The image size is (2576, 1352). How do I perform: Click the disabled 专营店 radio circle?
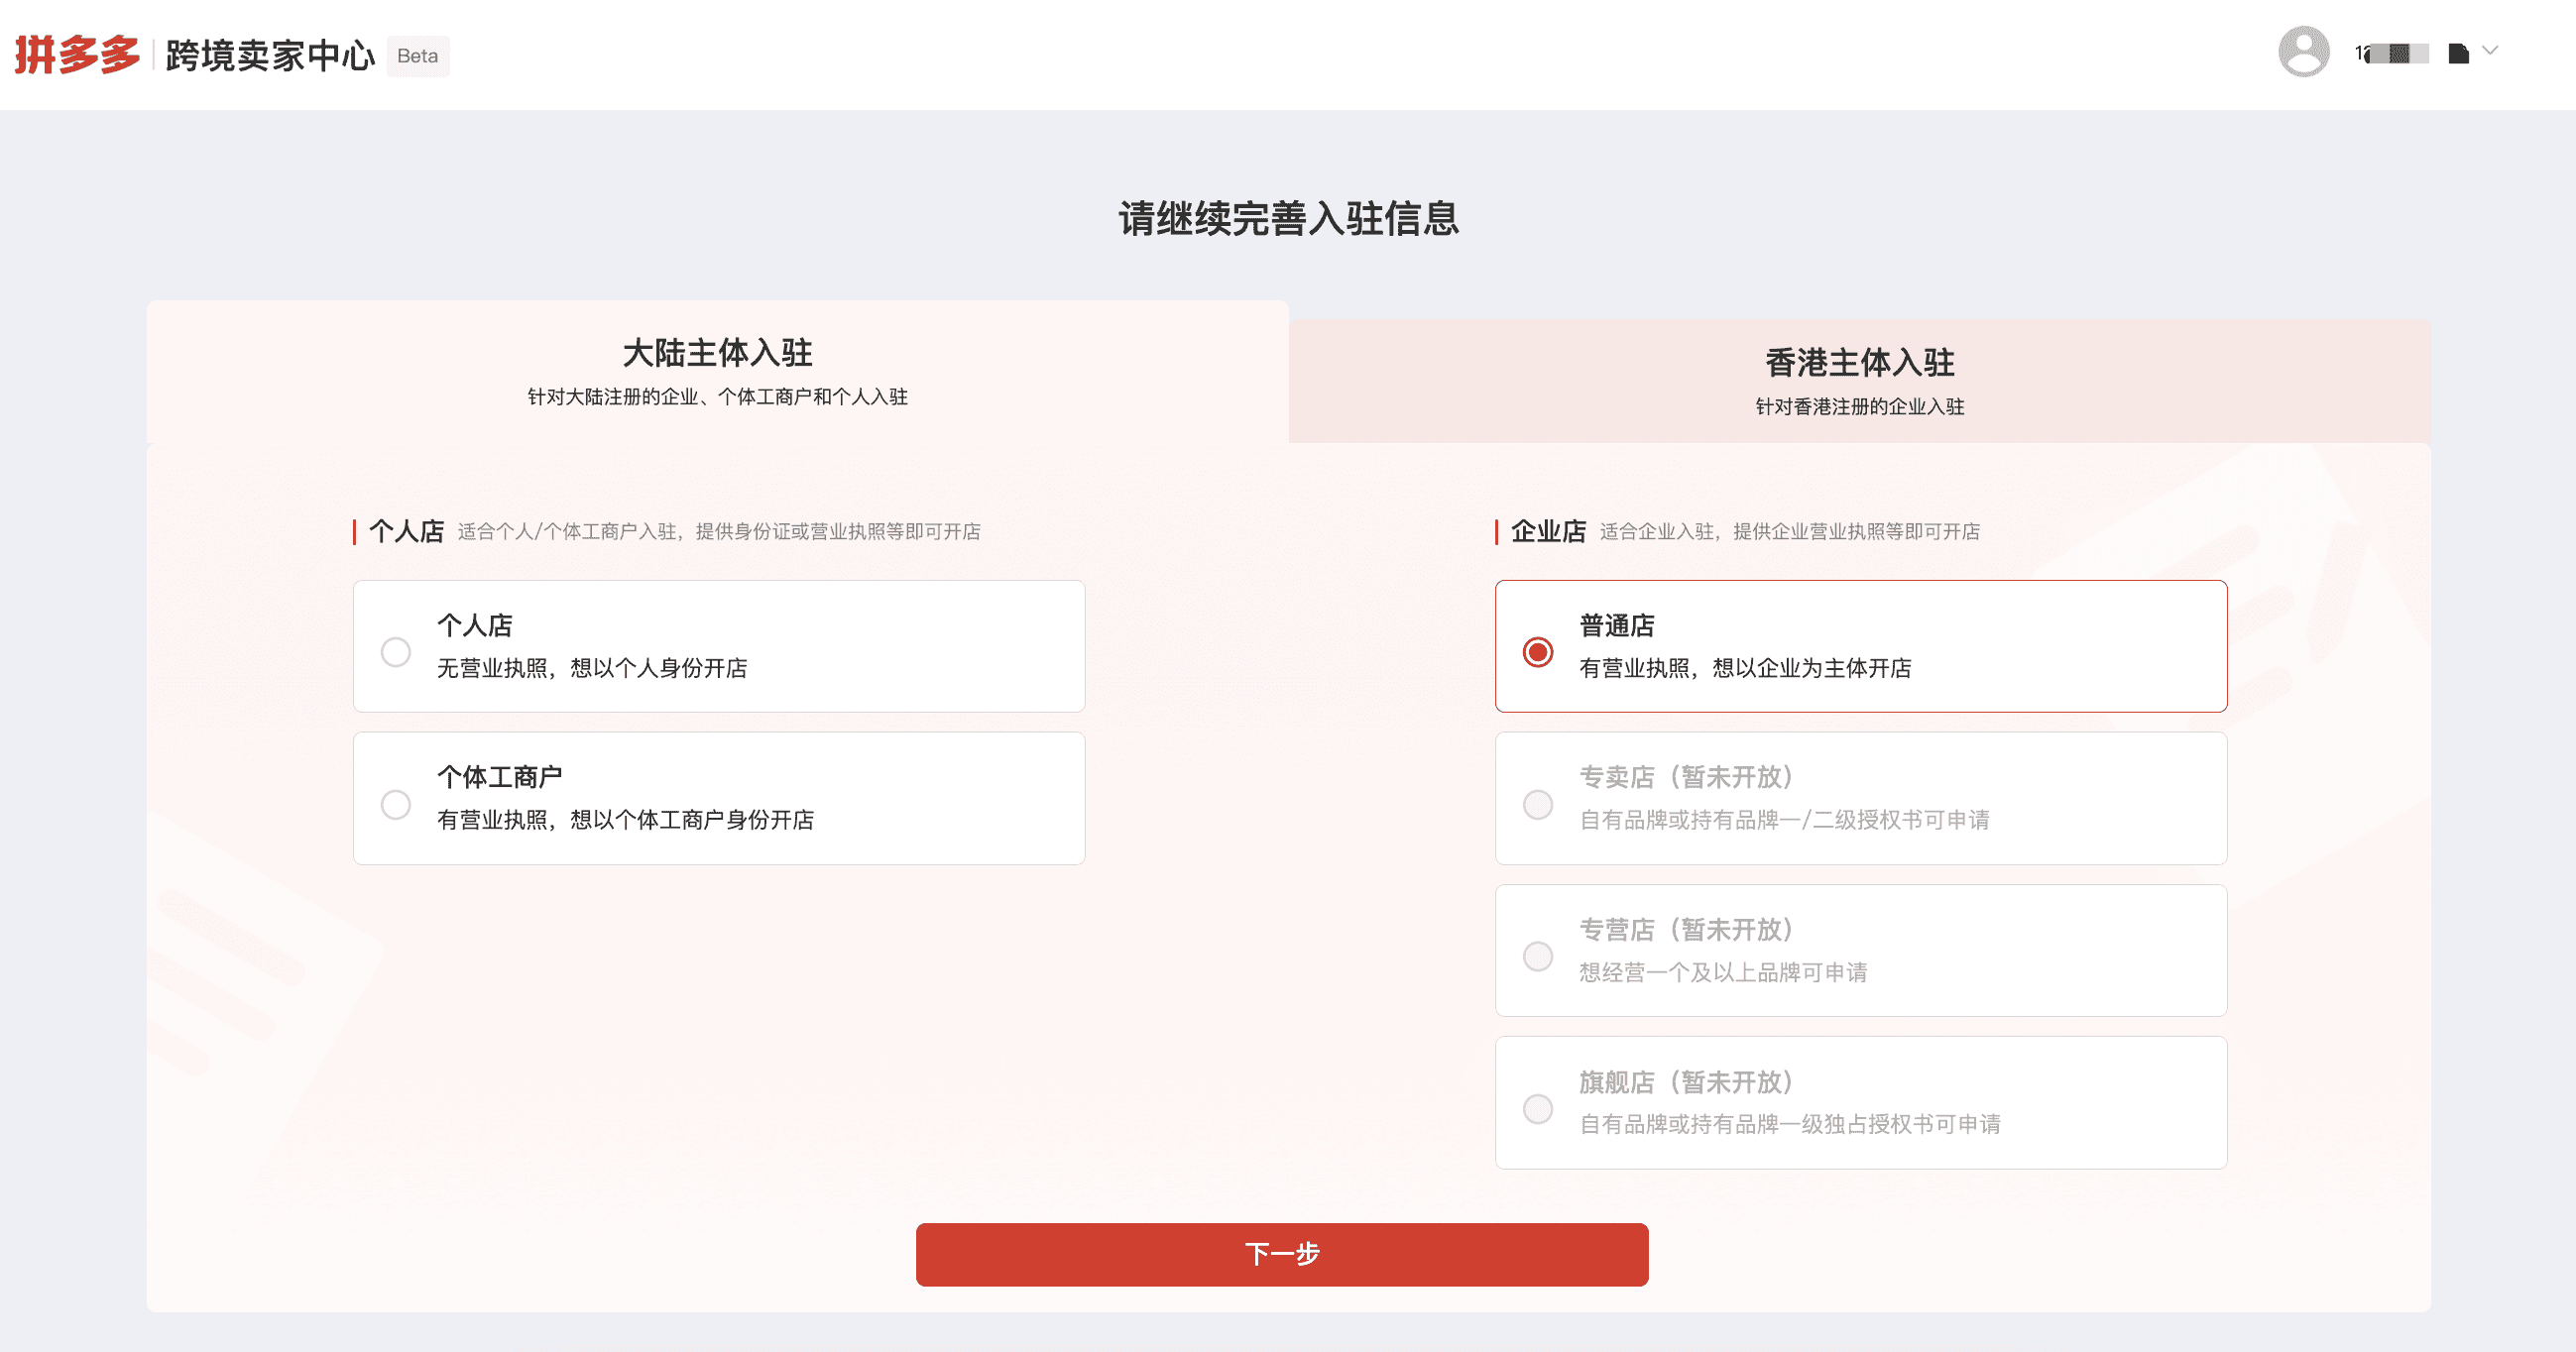click(x=1539, y=956)
